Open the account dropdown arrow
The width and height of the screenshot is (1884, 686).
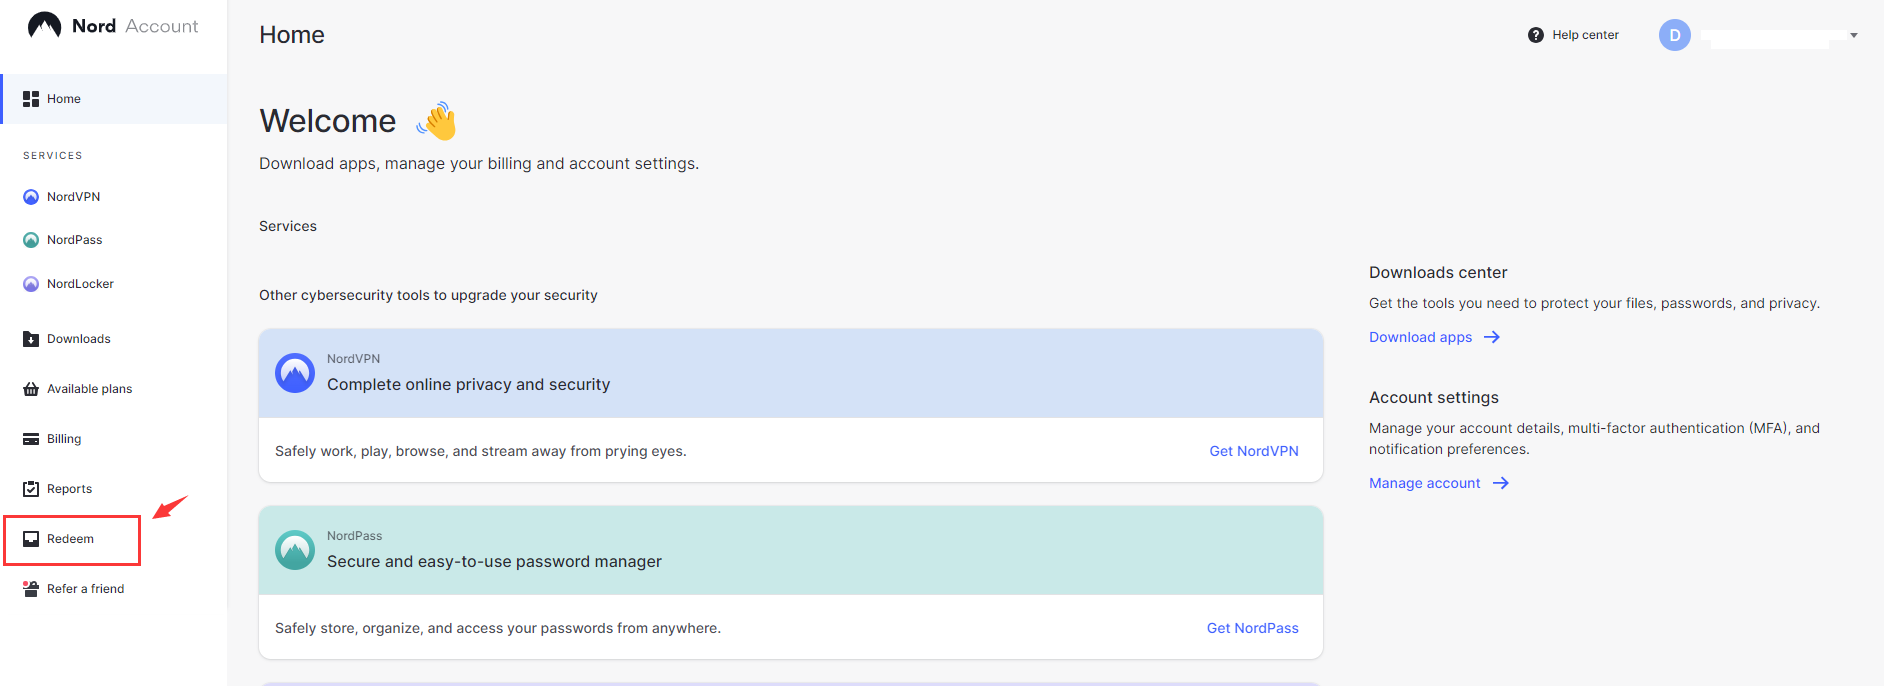(1854, 35)
